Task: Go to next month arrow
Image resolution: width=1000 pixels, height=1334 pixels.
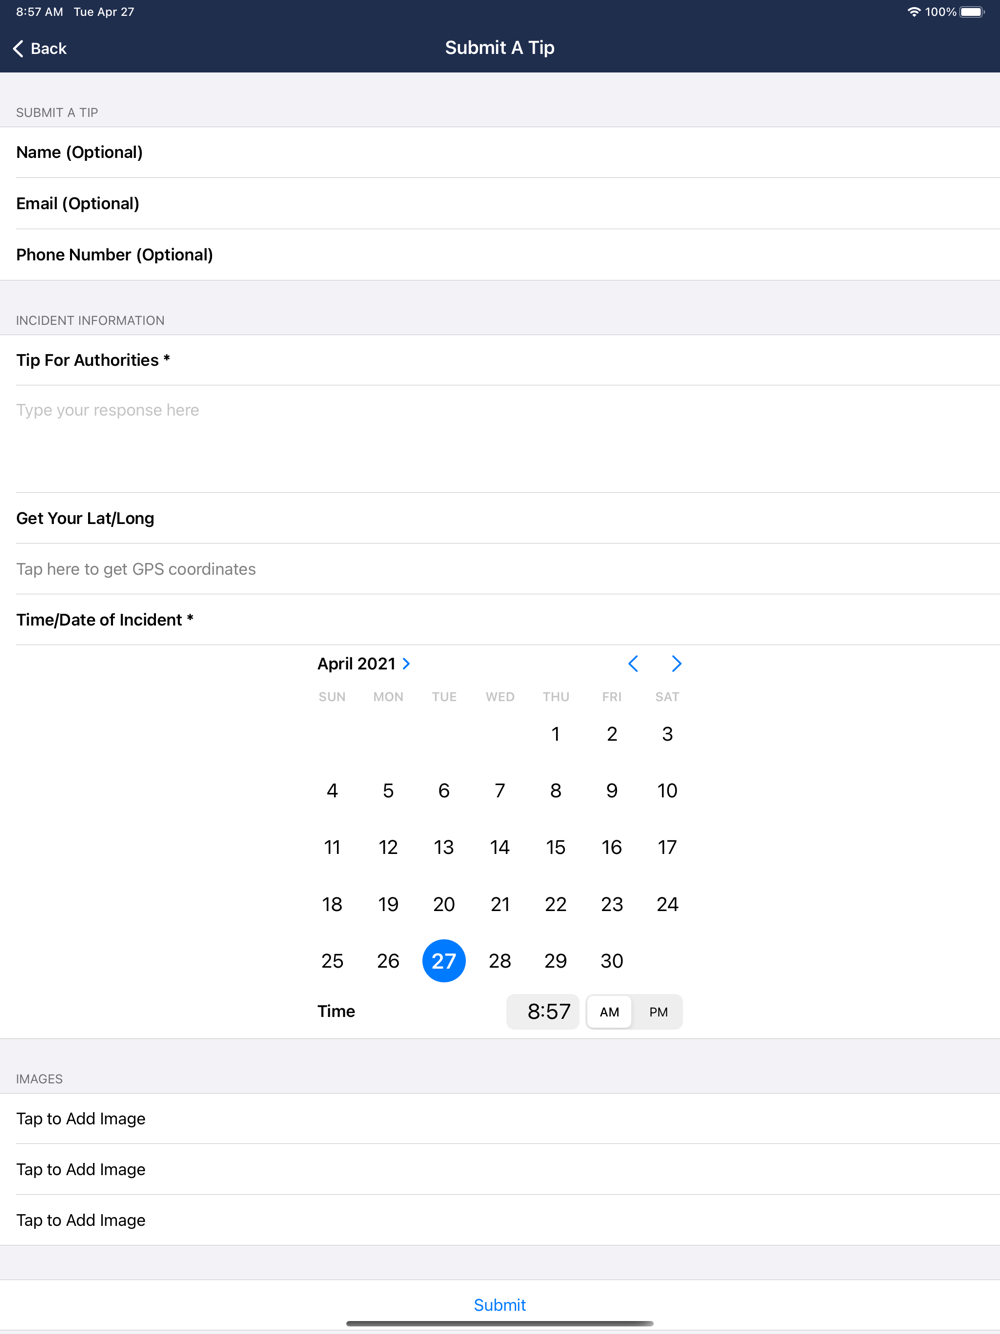Action: pos(677,664)
